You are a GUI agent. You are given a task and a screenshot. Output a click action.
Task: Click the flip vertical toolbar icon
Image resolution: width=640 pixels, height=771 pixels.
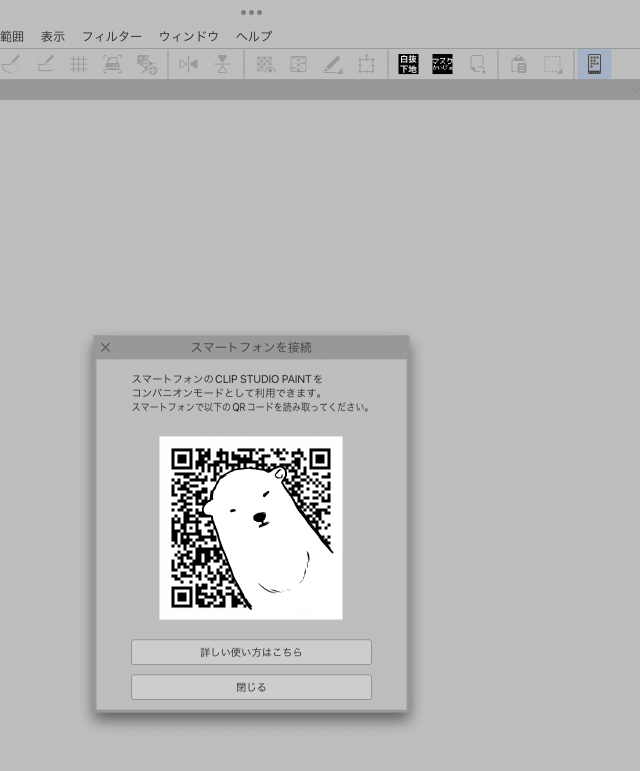pyautogui.click(x=222, y=64)
